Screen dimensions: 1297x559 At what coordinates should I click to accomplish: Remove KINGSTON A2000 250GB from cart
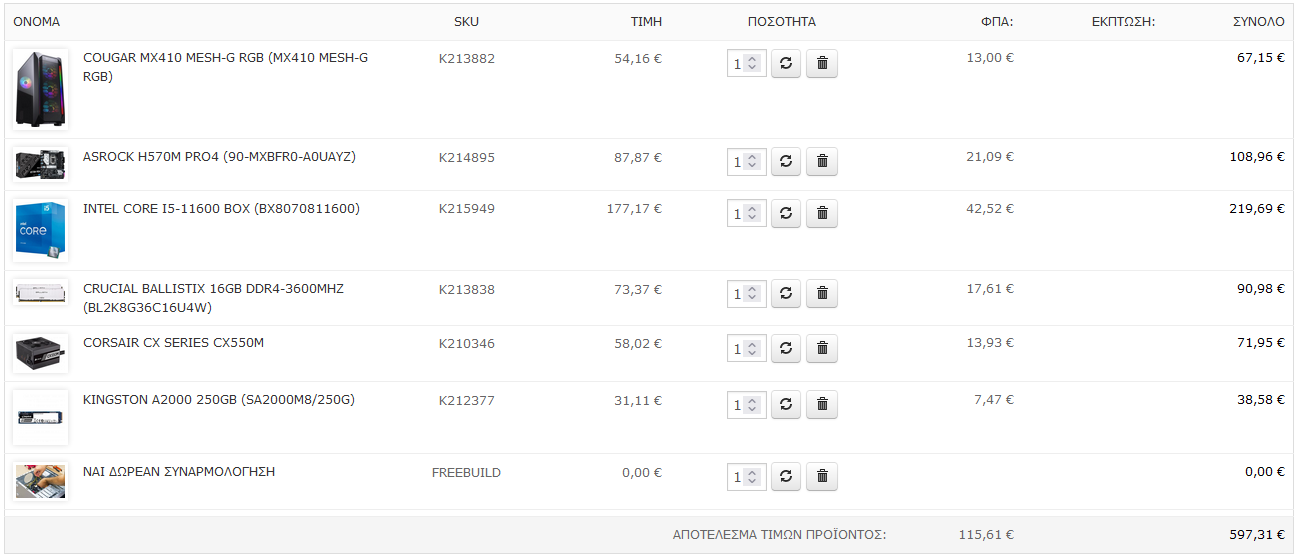point(822,404)
